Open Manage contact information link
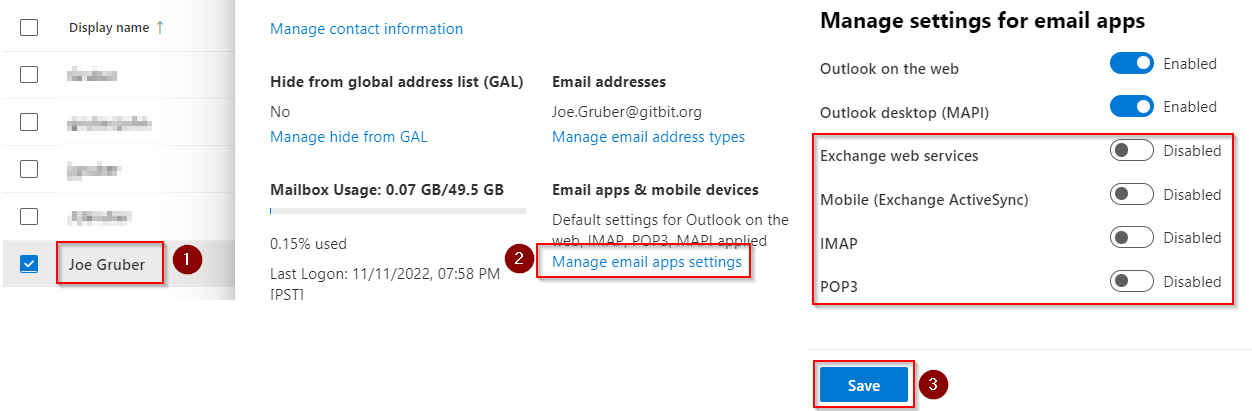This screenshot has height=411, width=1252. (x=366, y=29)
